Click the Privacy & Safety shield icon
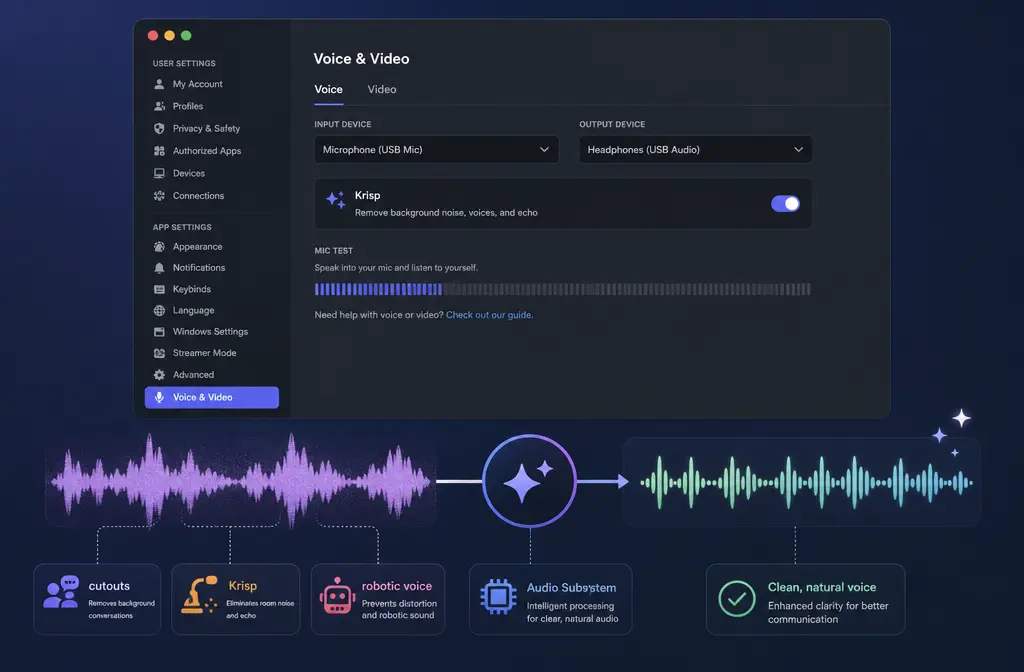 pos(159,129)
